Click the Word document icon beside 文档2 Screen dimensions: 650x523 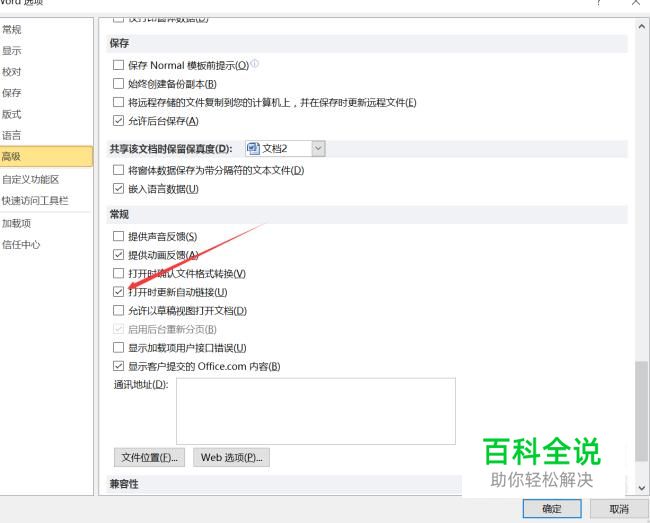pos(253,148)
